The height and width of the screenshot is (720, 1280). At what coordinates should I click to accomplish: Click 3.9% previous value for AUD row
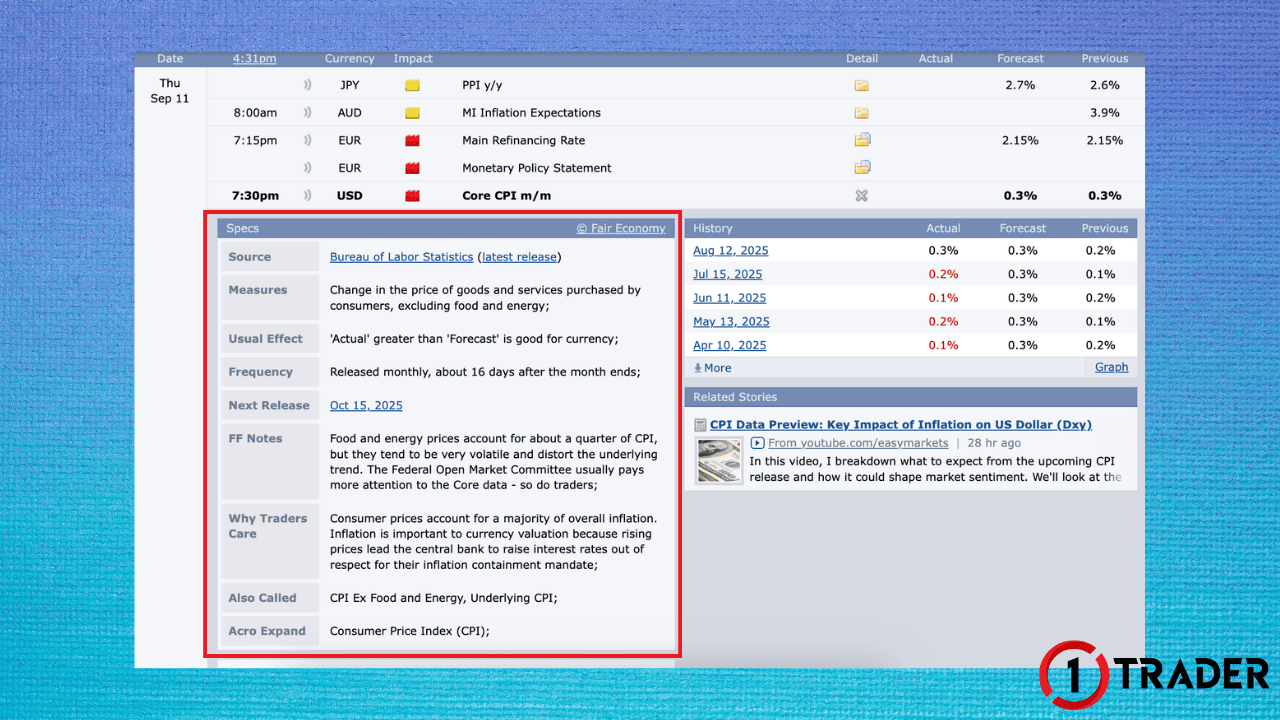tap(1105, 113)
